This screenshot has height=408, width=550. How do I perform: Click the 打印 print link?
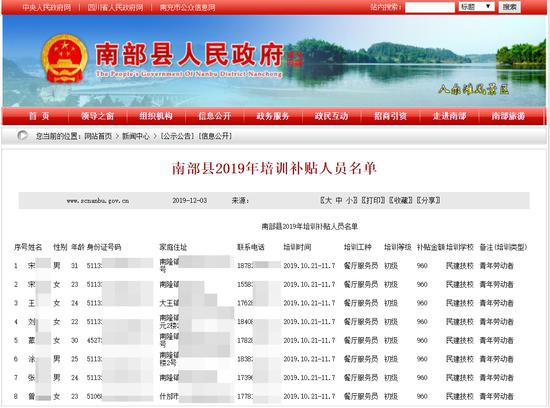coord(373,200)
